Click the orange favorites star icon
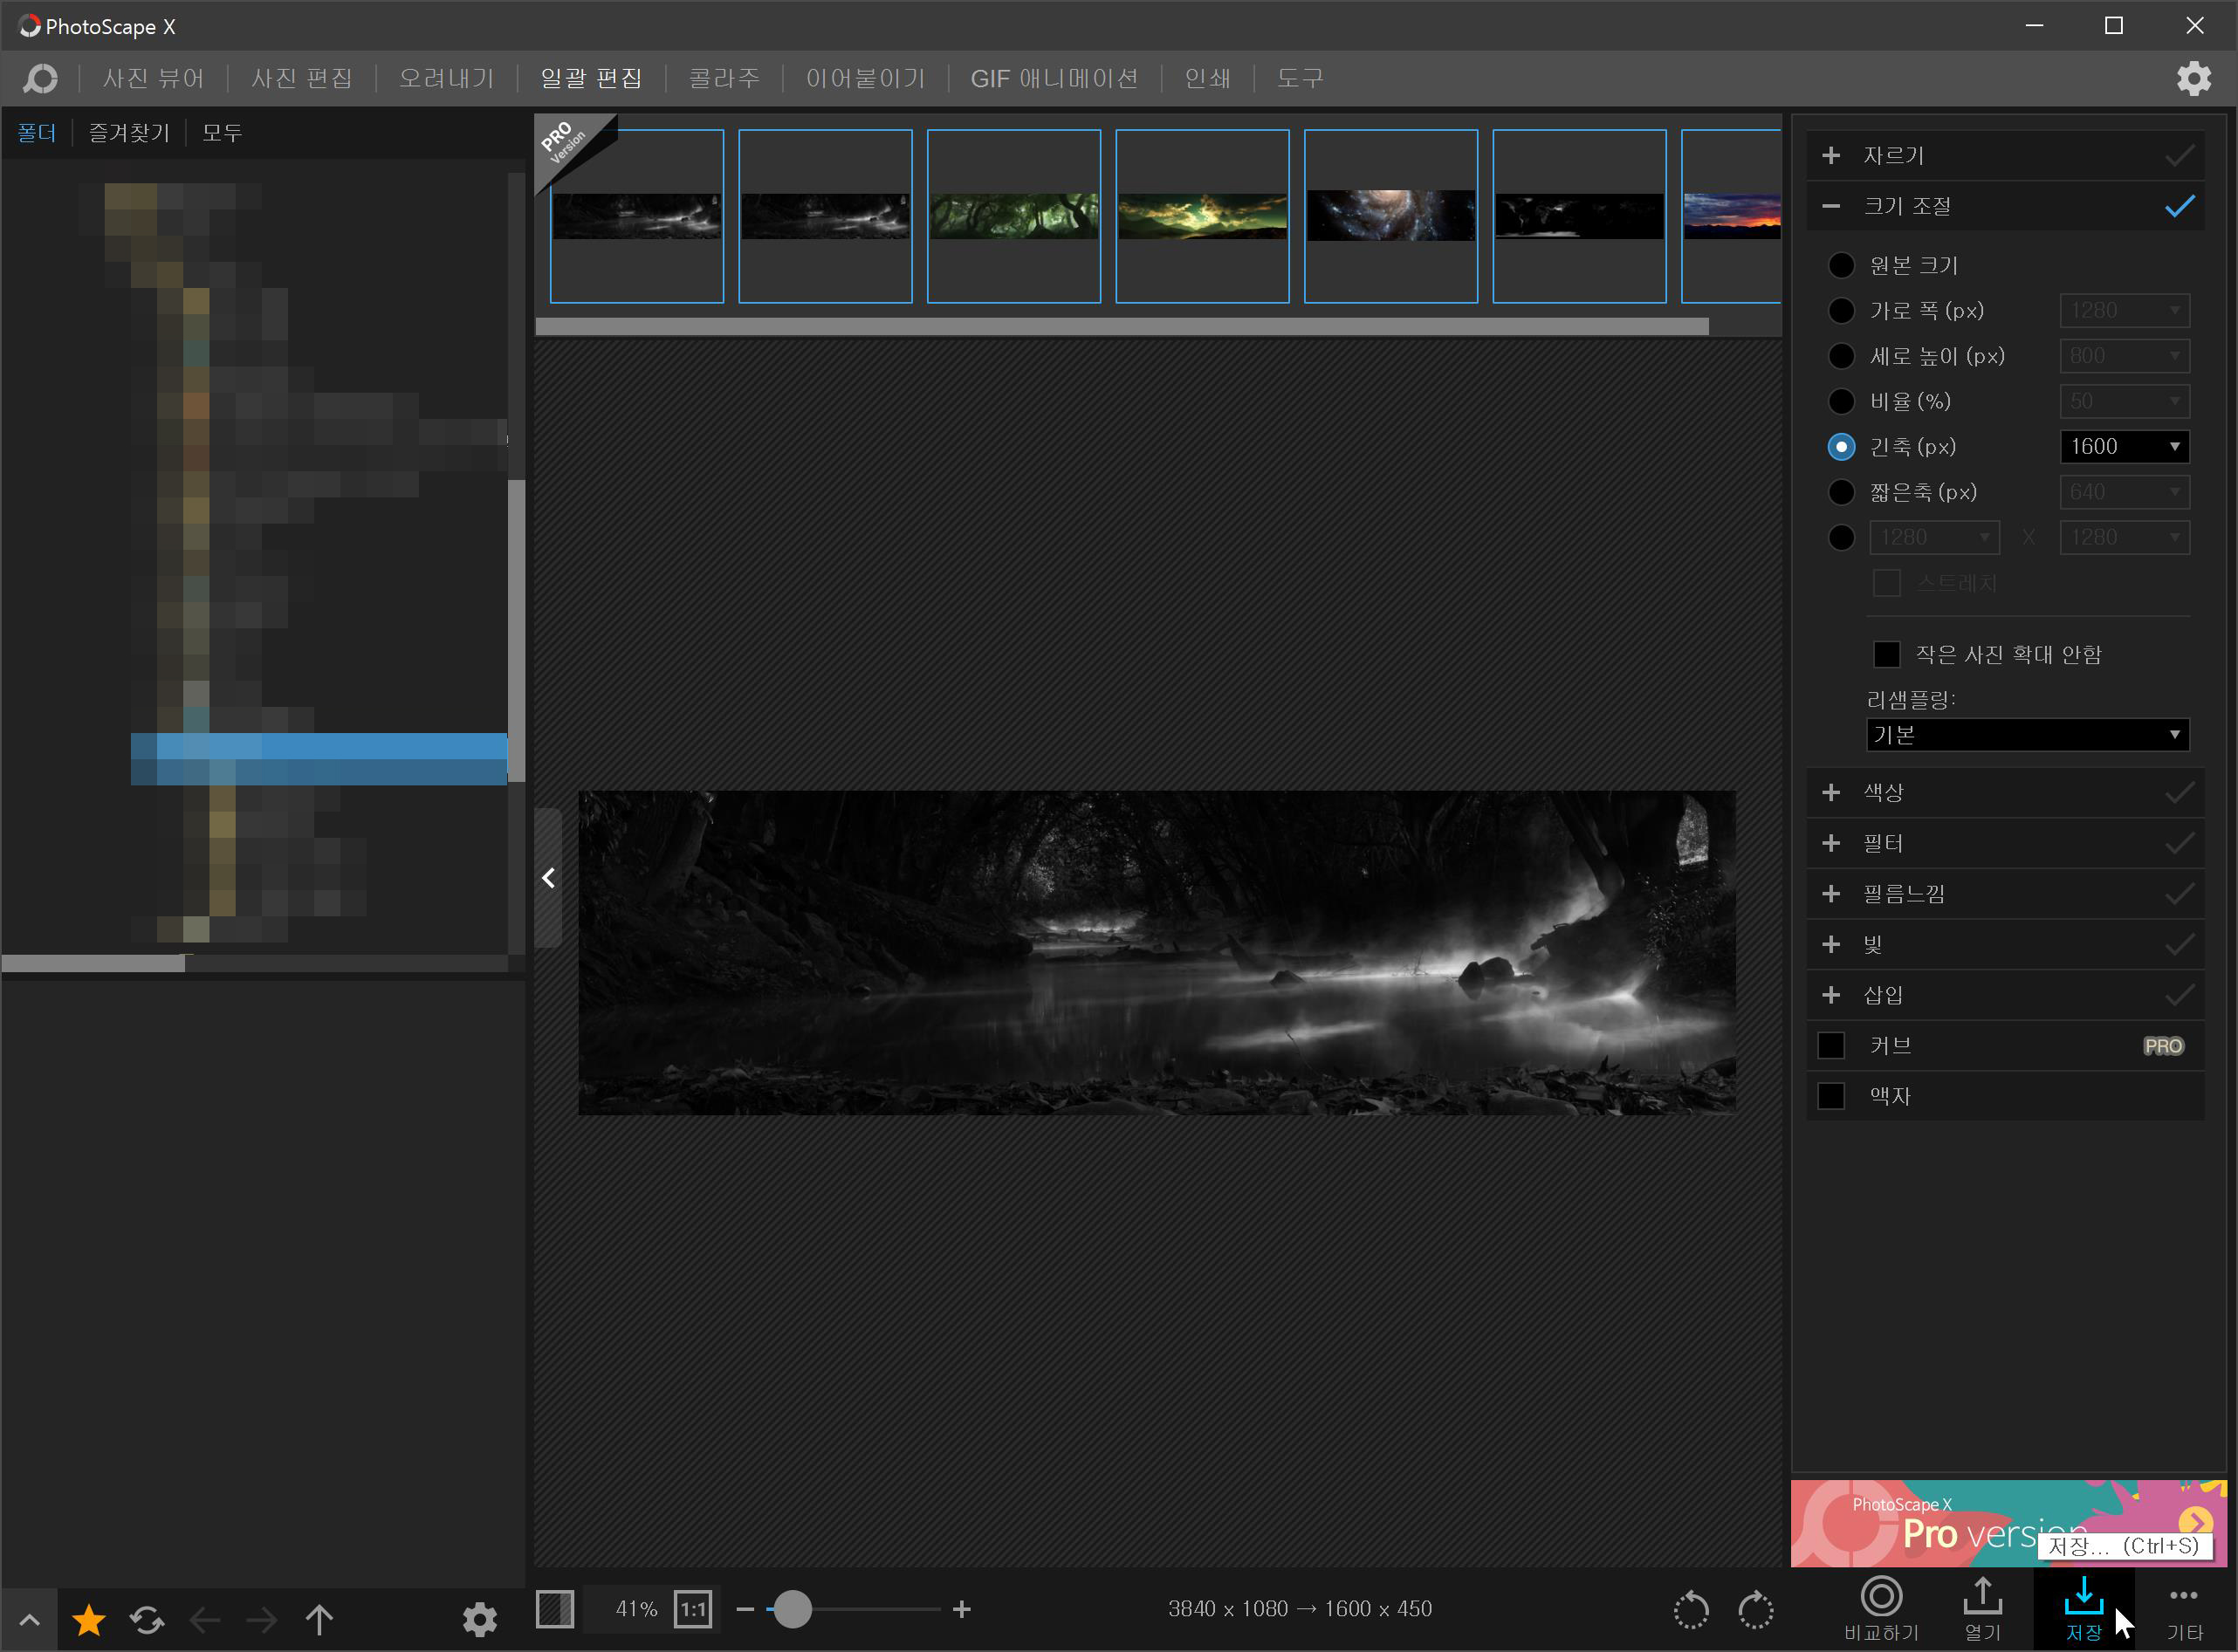Image resolution: width=2238 pixels, height=1652 pixels. click(89, 1619)
